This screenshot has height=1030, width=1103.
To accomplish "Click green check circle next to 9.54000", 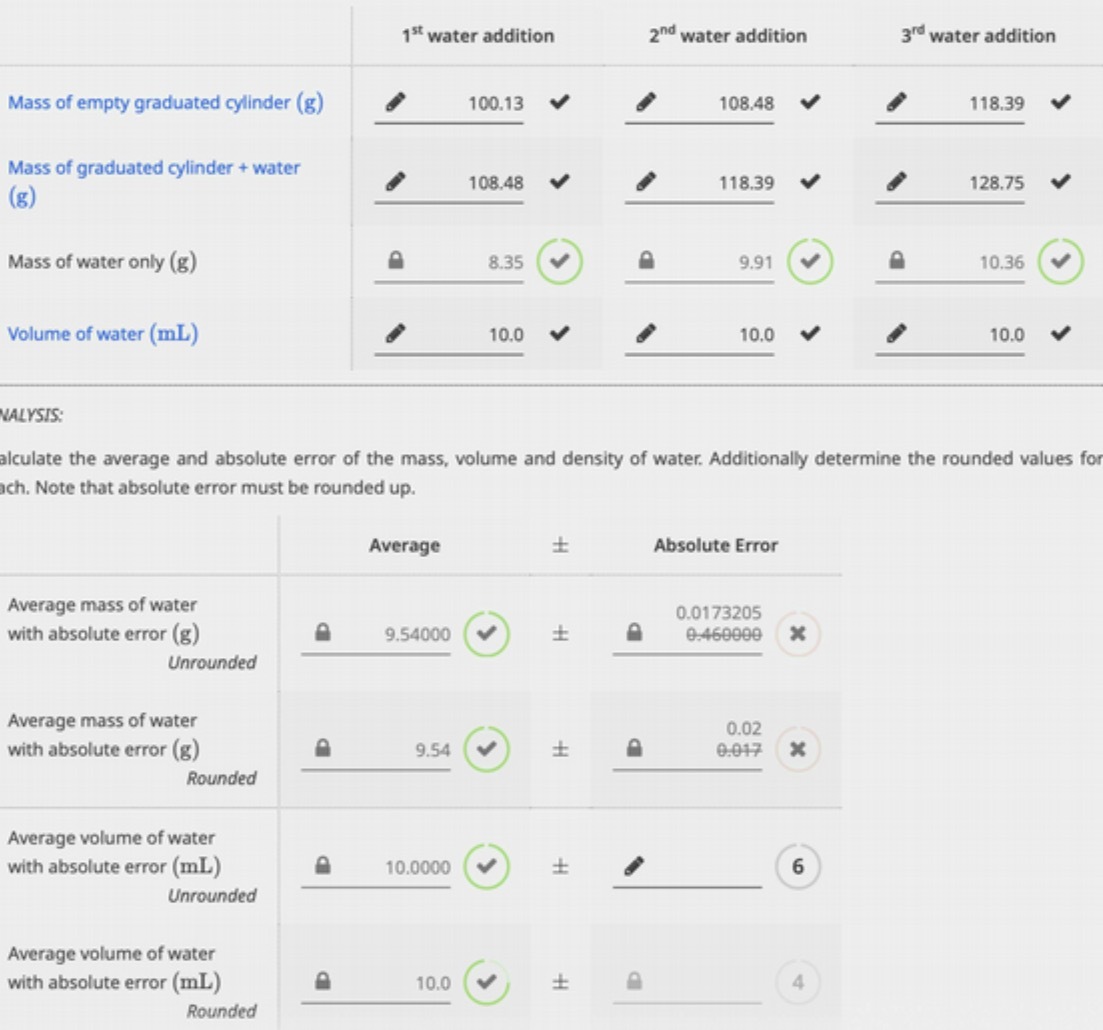I will click(486, 634).
